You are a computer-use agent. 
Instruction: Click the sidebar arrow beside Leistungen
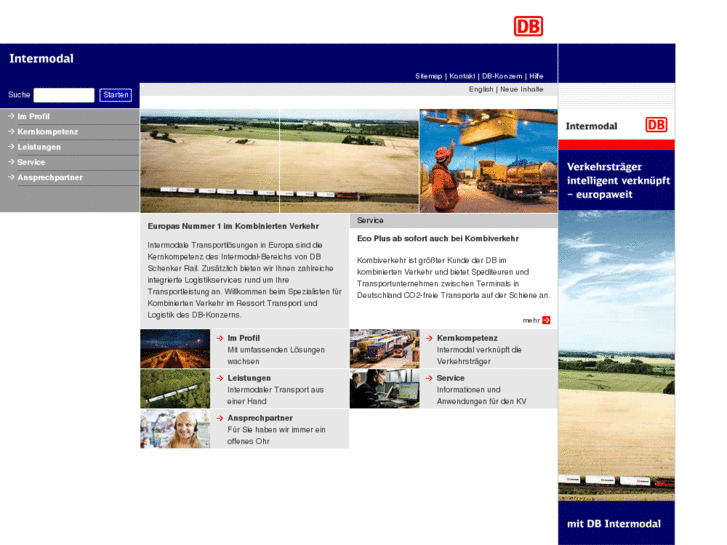[x=11, y=147]
